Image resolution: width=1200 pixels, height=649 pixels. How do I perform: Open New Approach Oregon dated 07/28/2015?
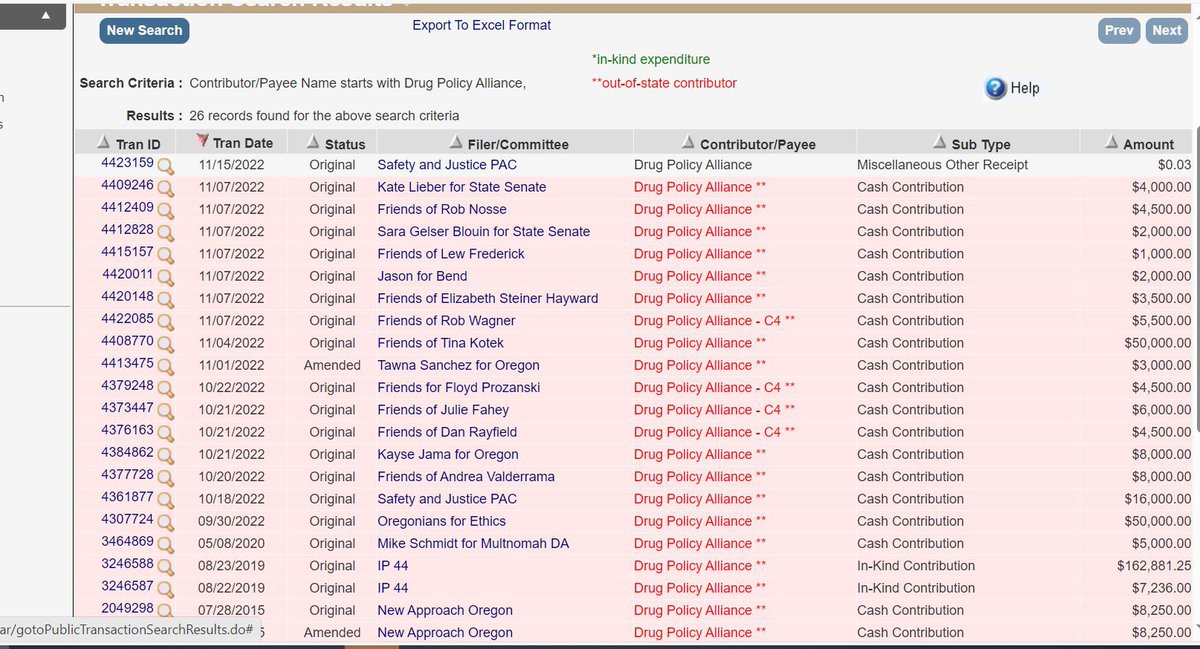[445, 611]
